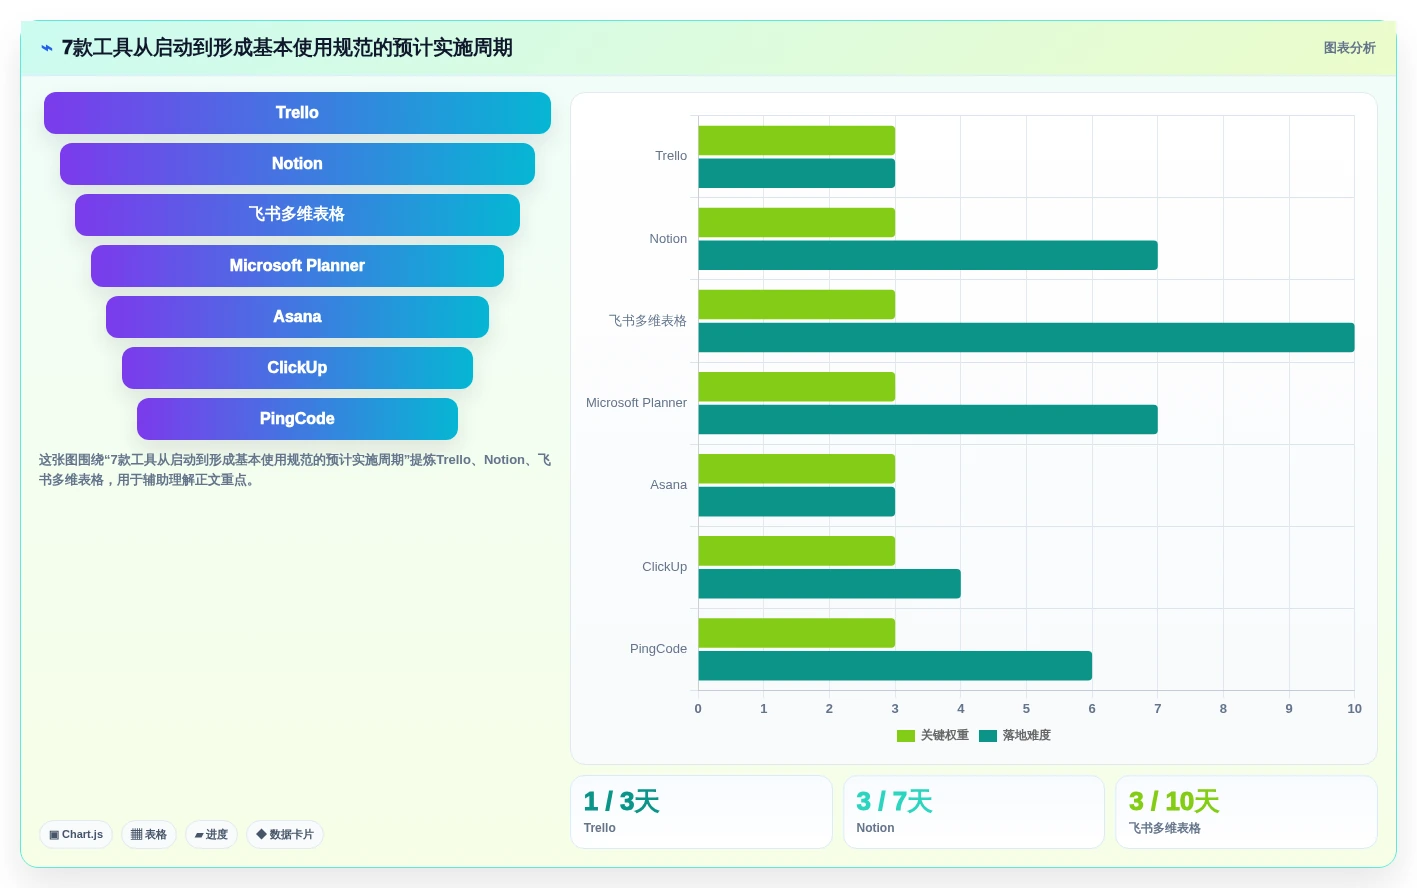Open the '3 / 10天' 飞书多维表格 data card
The height and width of the screenshot is (888, 1417).
click(1246, 812)
